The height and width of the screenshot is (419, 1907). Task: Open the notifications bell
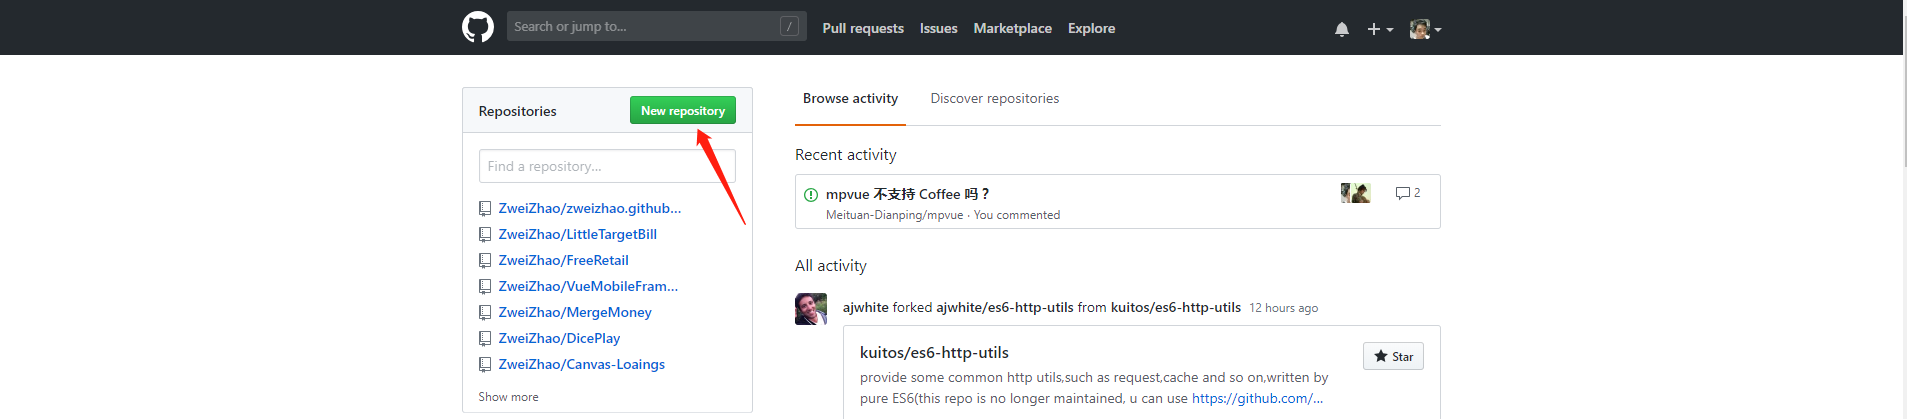click(x=1342, y=29)
